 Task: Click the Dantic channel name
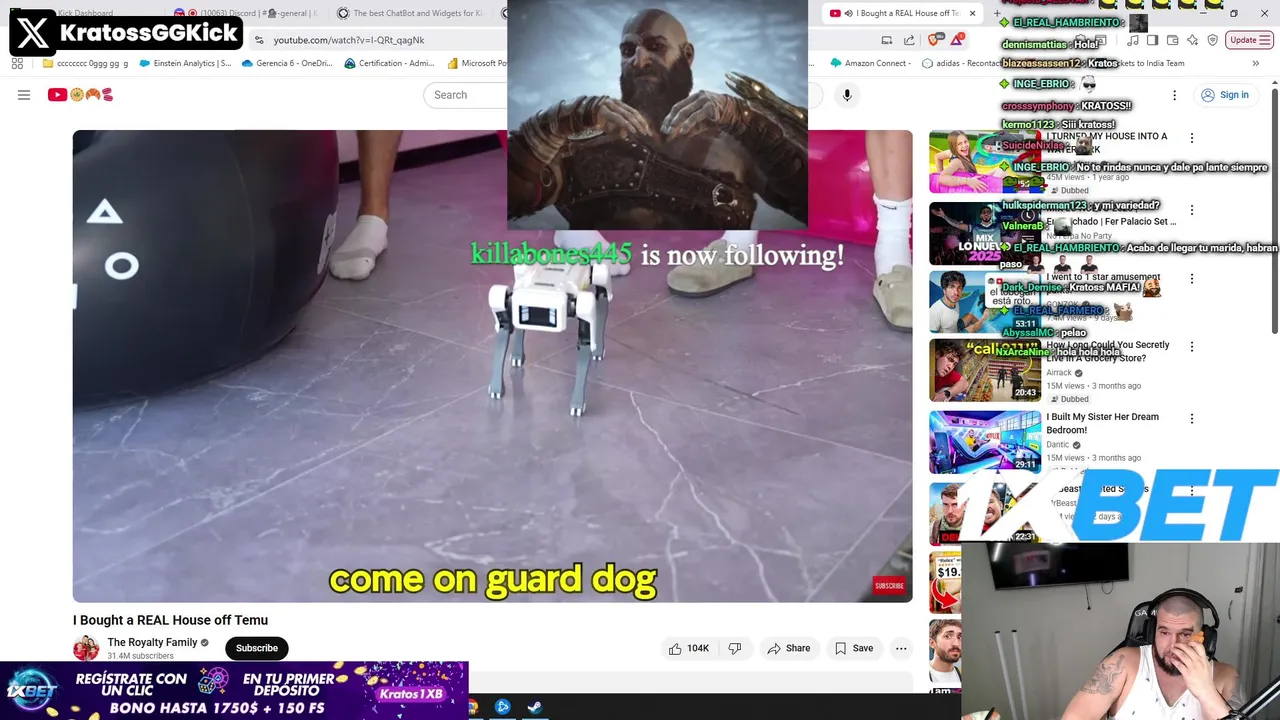1057,444
